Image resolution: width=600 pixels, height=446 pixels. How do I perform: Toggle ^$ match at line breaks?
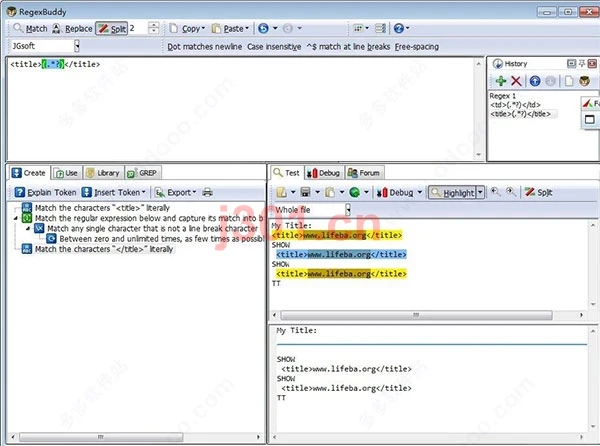(x=348, y=47)
